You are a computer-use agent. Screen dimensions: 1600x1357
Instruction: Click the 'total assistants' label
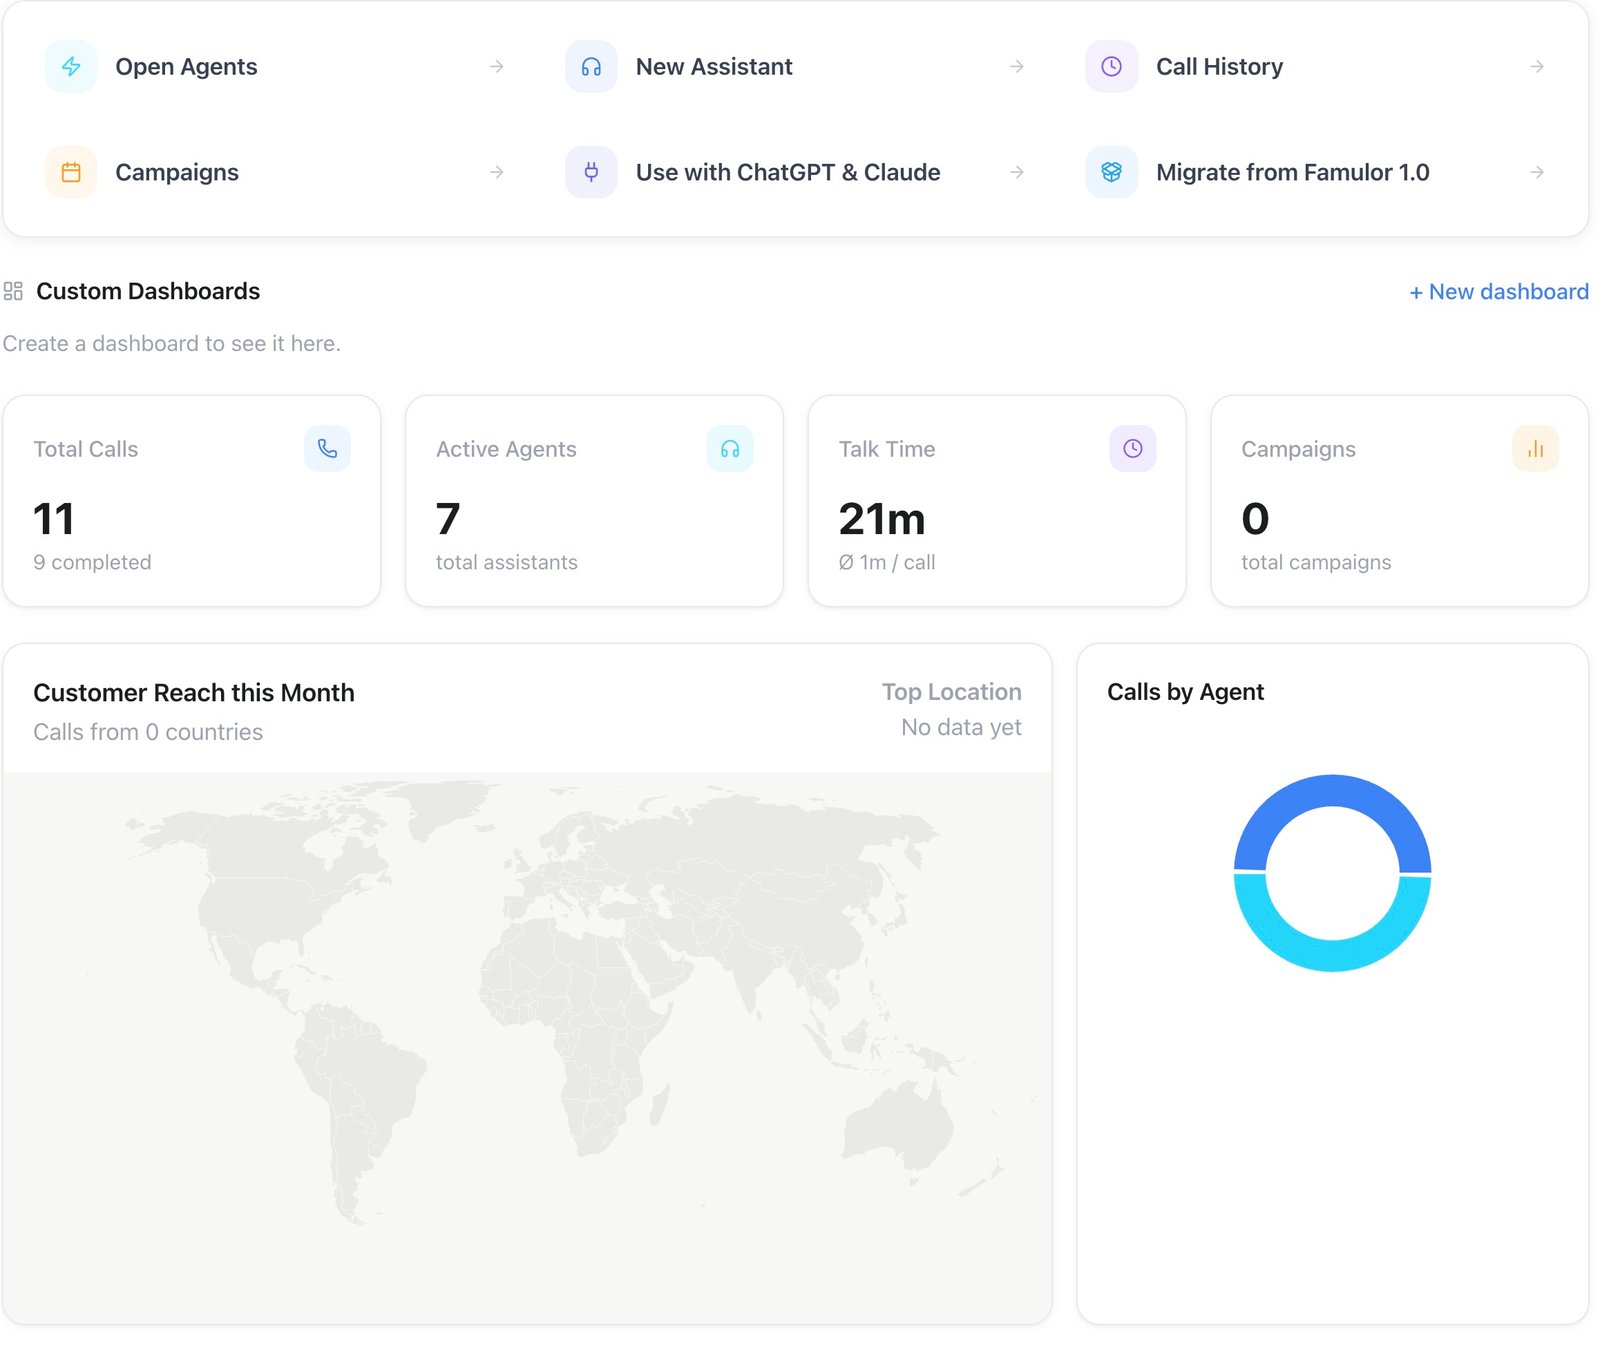(507, 562)
